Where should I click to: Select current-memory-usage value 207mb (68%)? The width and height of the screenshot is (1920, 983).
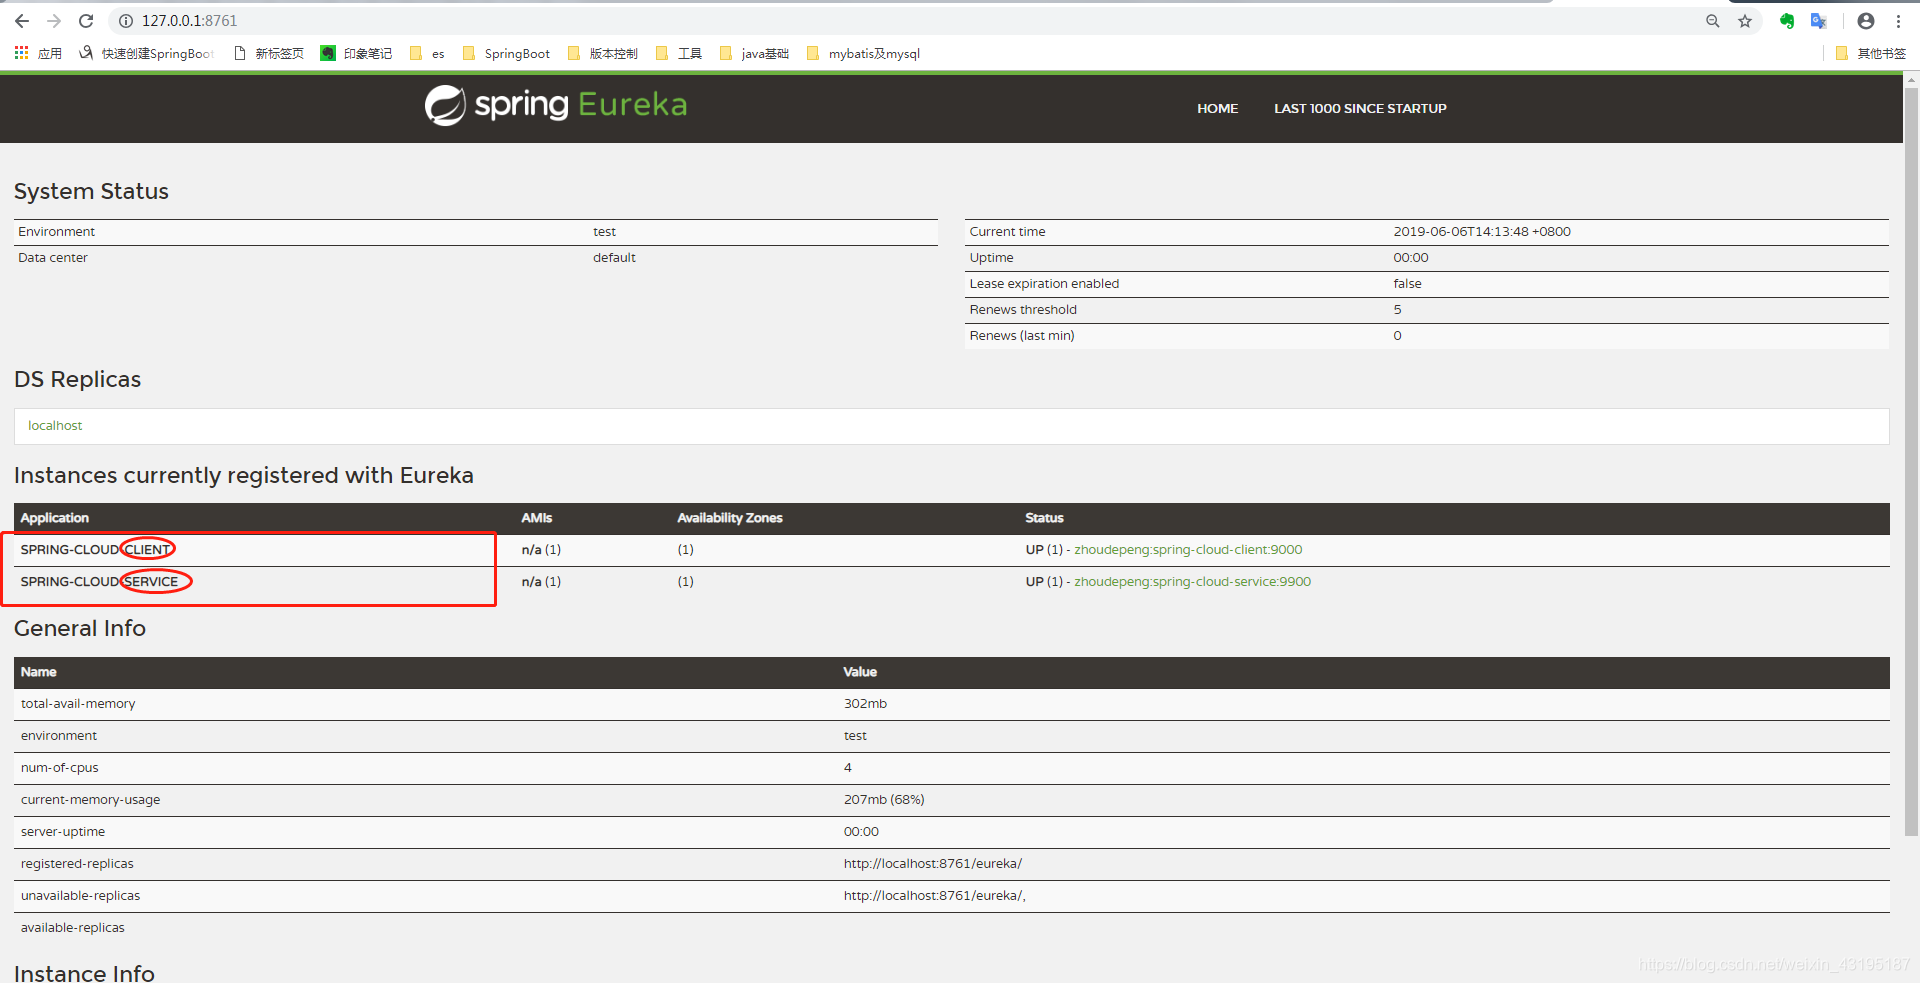coord(884,799)
